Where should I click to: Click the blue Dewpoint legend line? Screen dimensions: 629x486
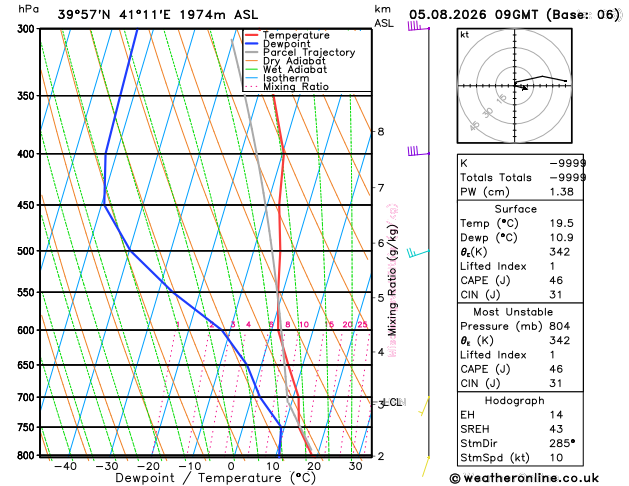[252, 44]
